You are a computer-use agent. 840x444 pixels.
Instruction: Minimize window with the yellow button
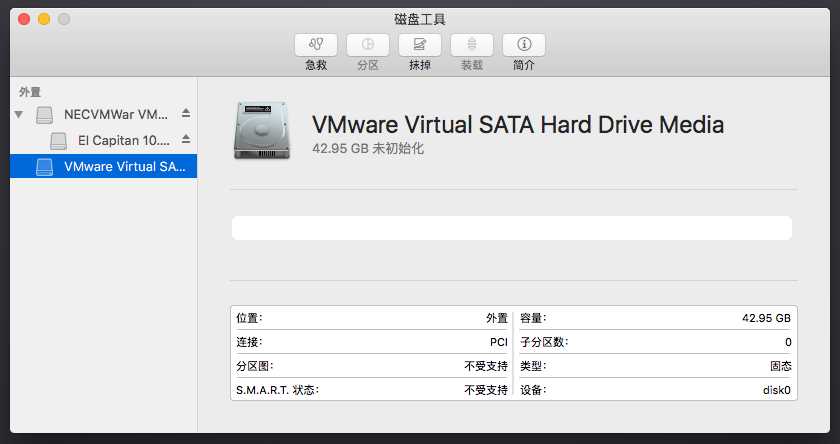44,20
